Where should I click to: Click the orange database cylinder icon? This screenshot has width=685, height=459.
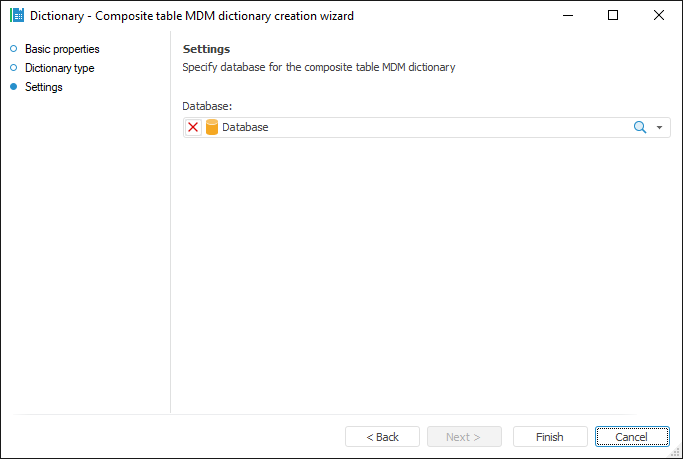click(x=211, y=128)
